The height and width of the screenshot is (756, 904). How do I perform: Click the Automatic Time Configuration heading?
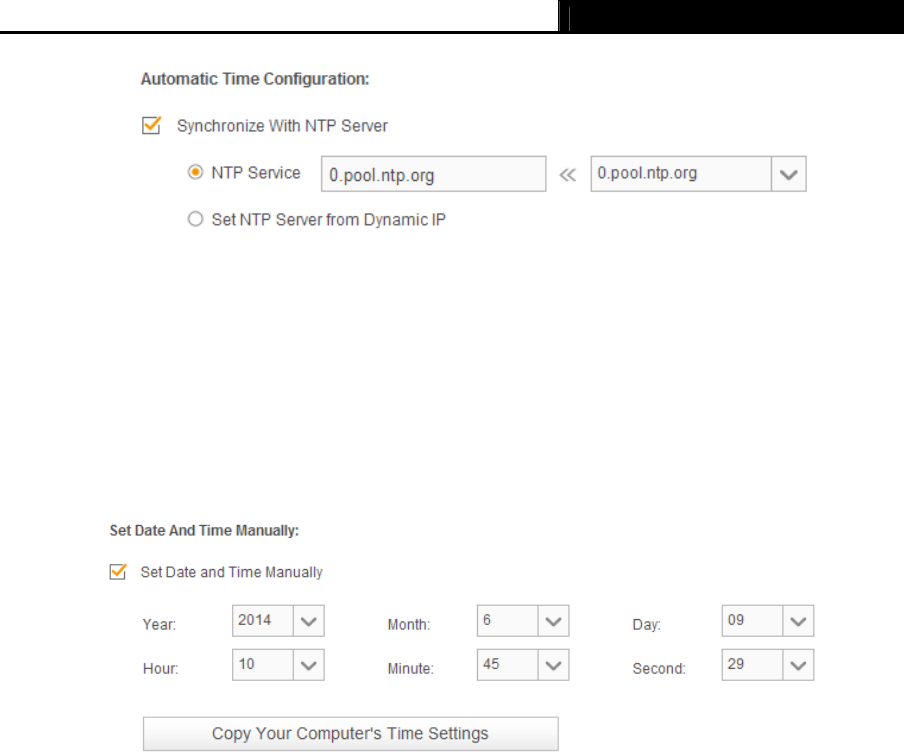[x=255, y=79]
